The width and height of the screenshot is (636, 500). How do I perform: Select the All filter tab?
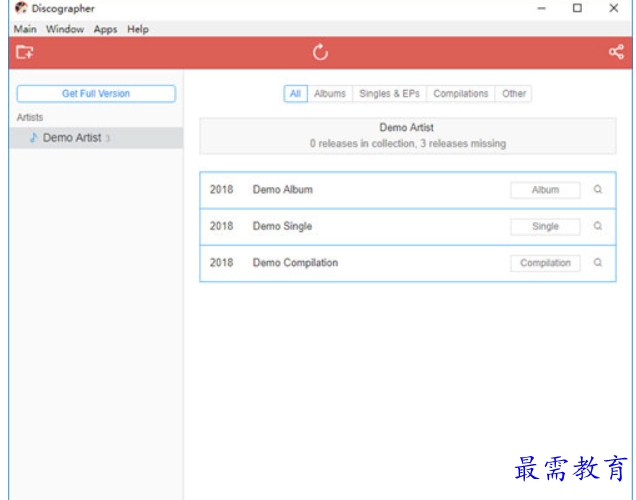(x=295, y=94)
